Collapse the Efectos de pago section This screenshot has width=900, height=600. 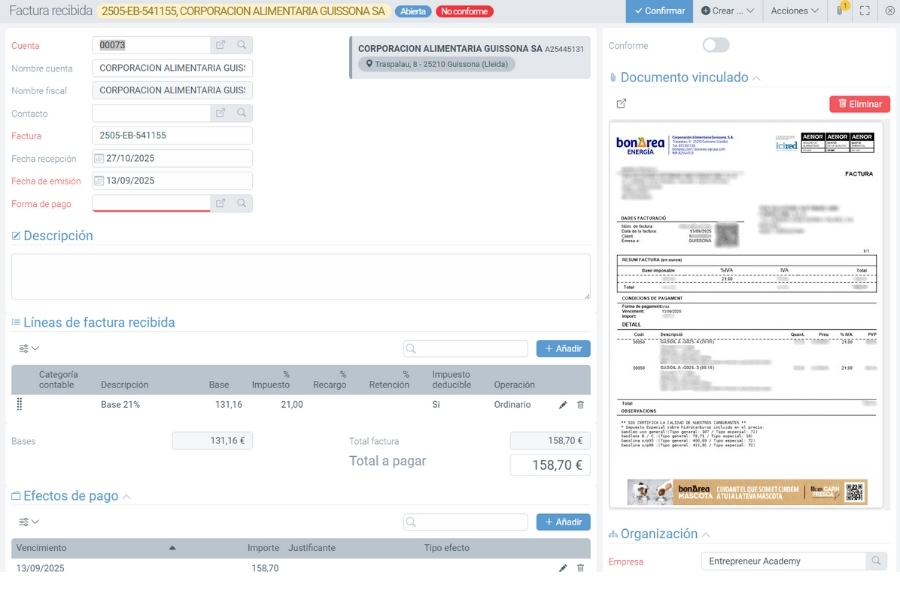click(126, 496)
